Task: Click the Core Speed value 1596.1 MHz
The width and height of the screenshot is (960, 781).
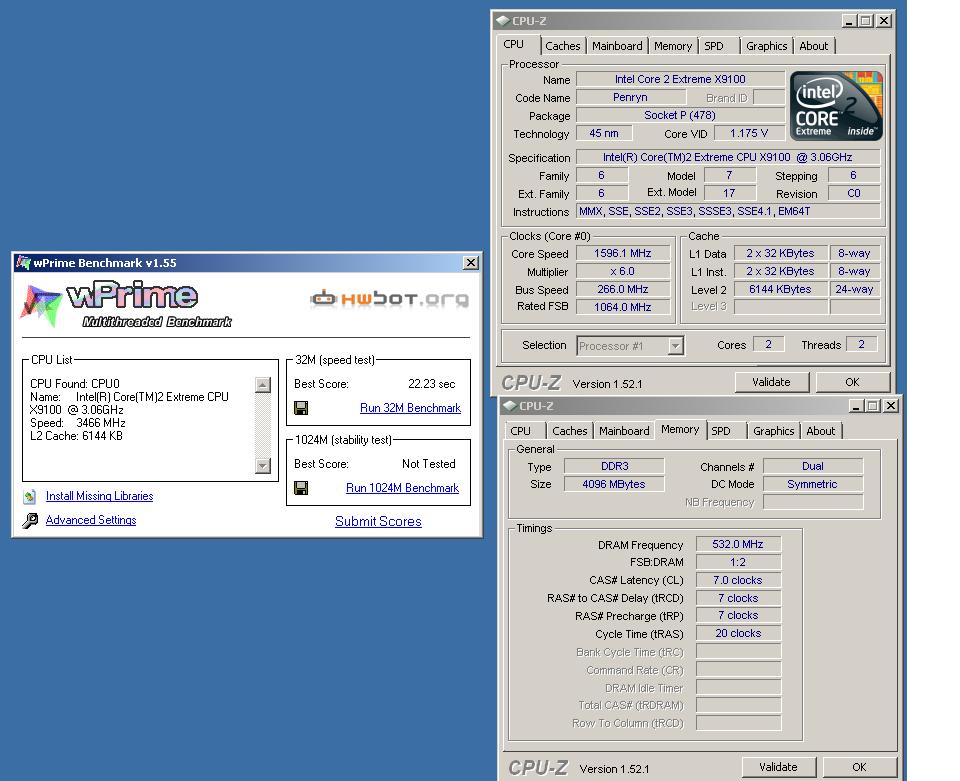Action: (x=623, y=253)
